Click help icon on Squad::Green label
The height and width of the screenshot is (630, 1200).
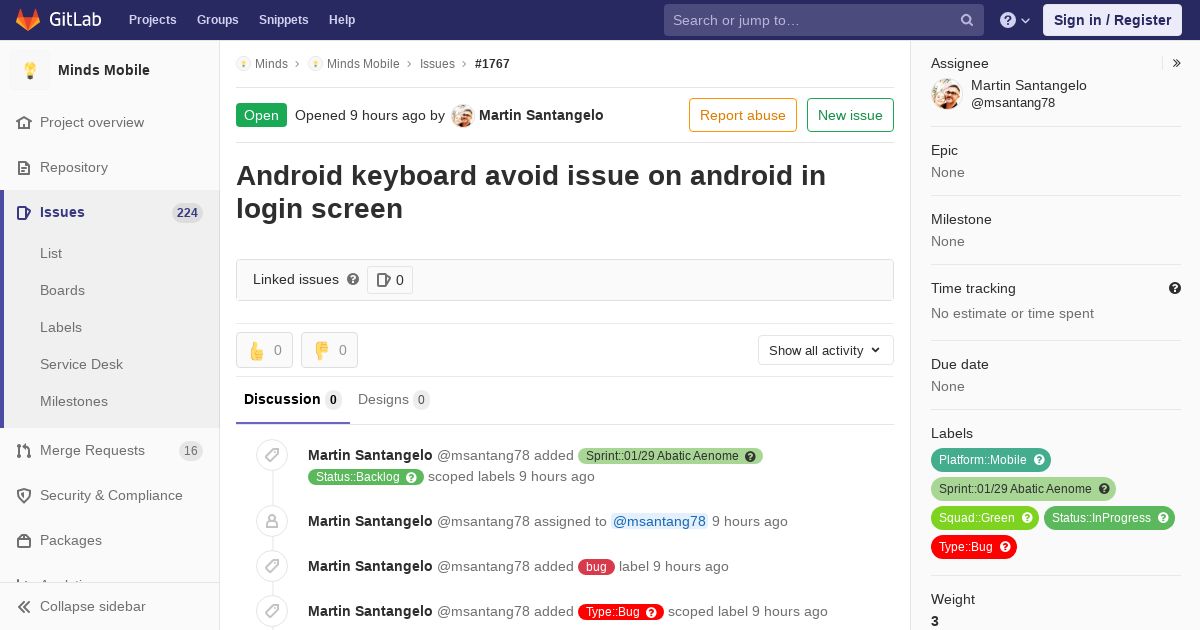[1027, 518]
